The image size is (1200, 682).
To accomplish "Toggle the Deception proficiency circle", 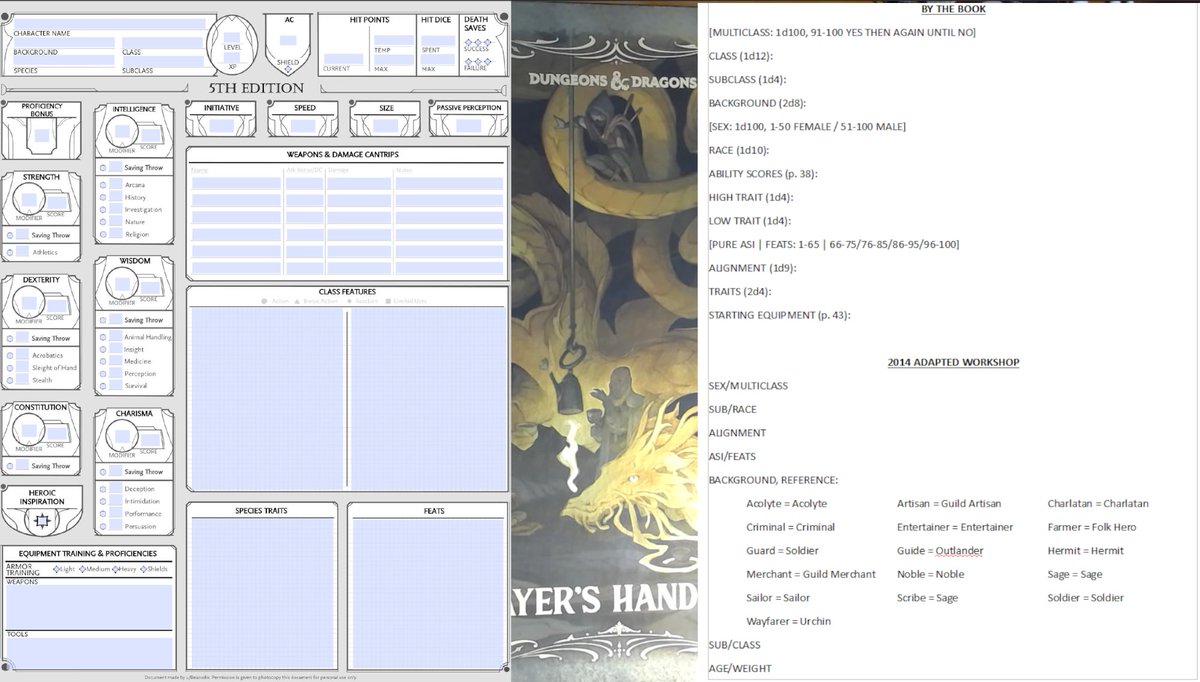I will click(x=104, y=489).
